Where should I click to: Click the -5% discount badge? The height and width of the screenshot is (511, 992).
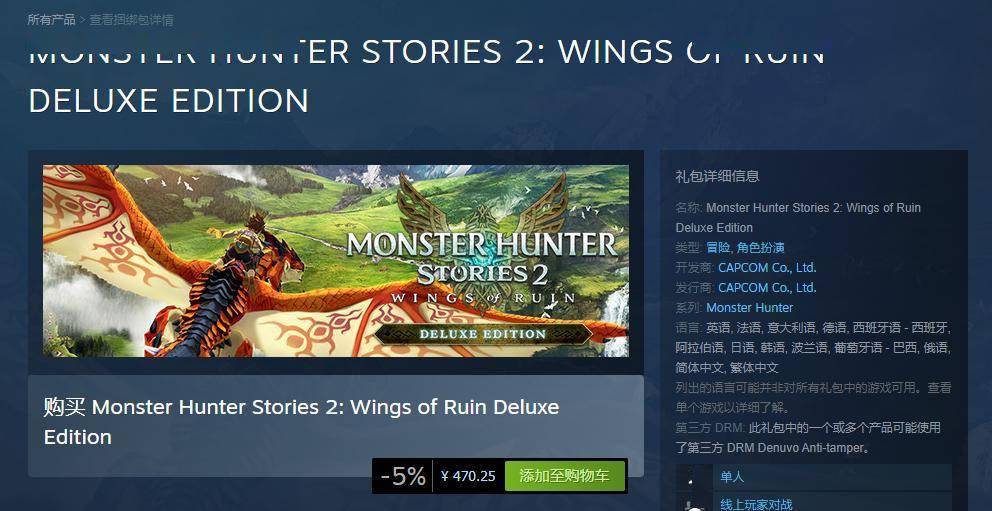[403, 476]
